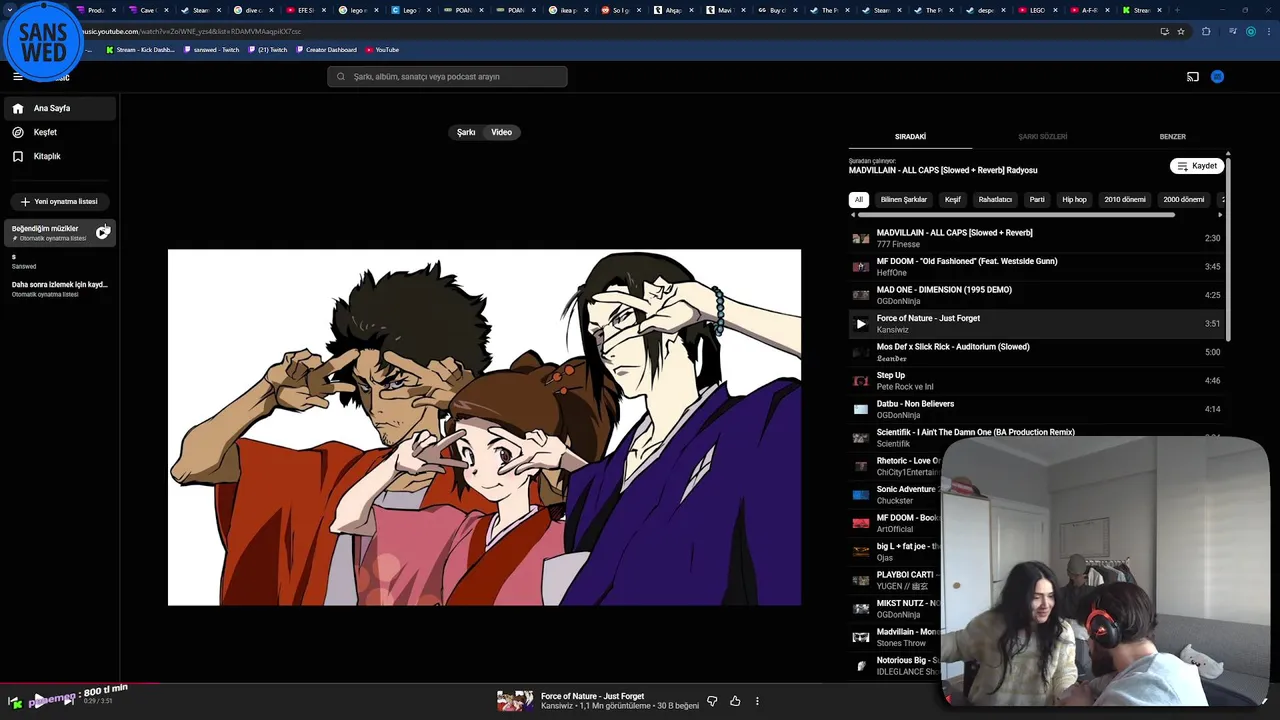Open the Keşfet compass icon
Screen dimensions: 1280x720
[x=18, y=132]
